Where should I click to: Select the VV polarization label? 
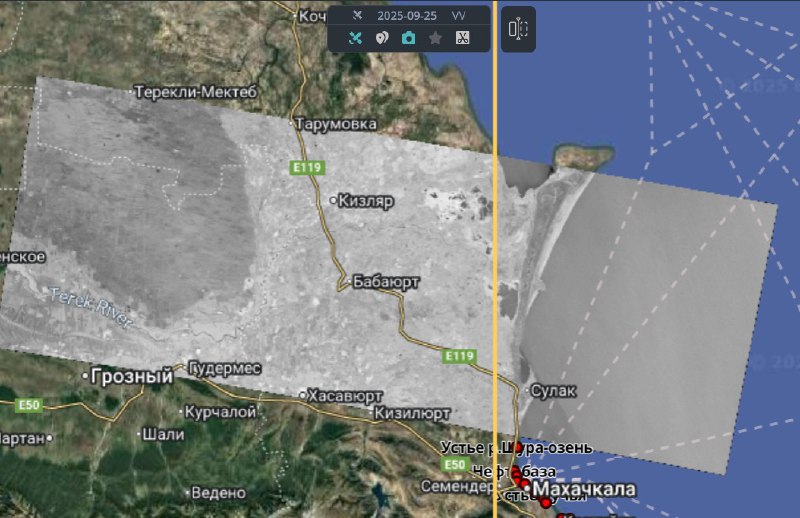point(458,16)
